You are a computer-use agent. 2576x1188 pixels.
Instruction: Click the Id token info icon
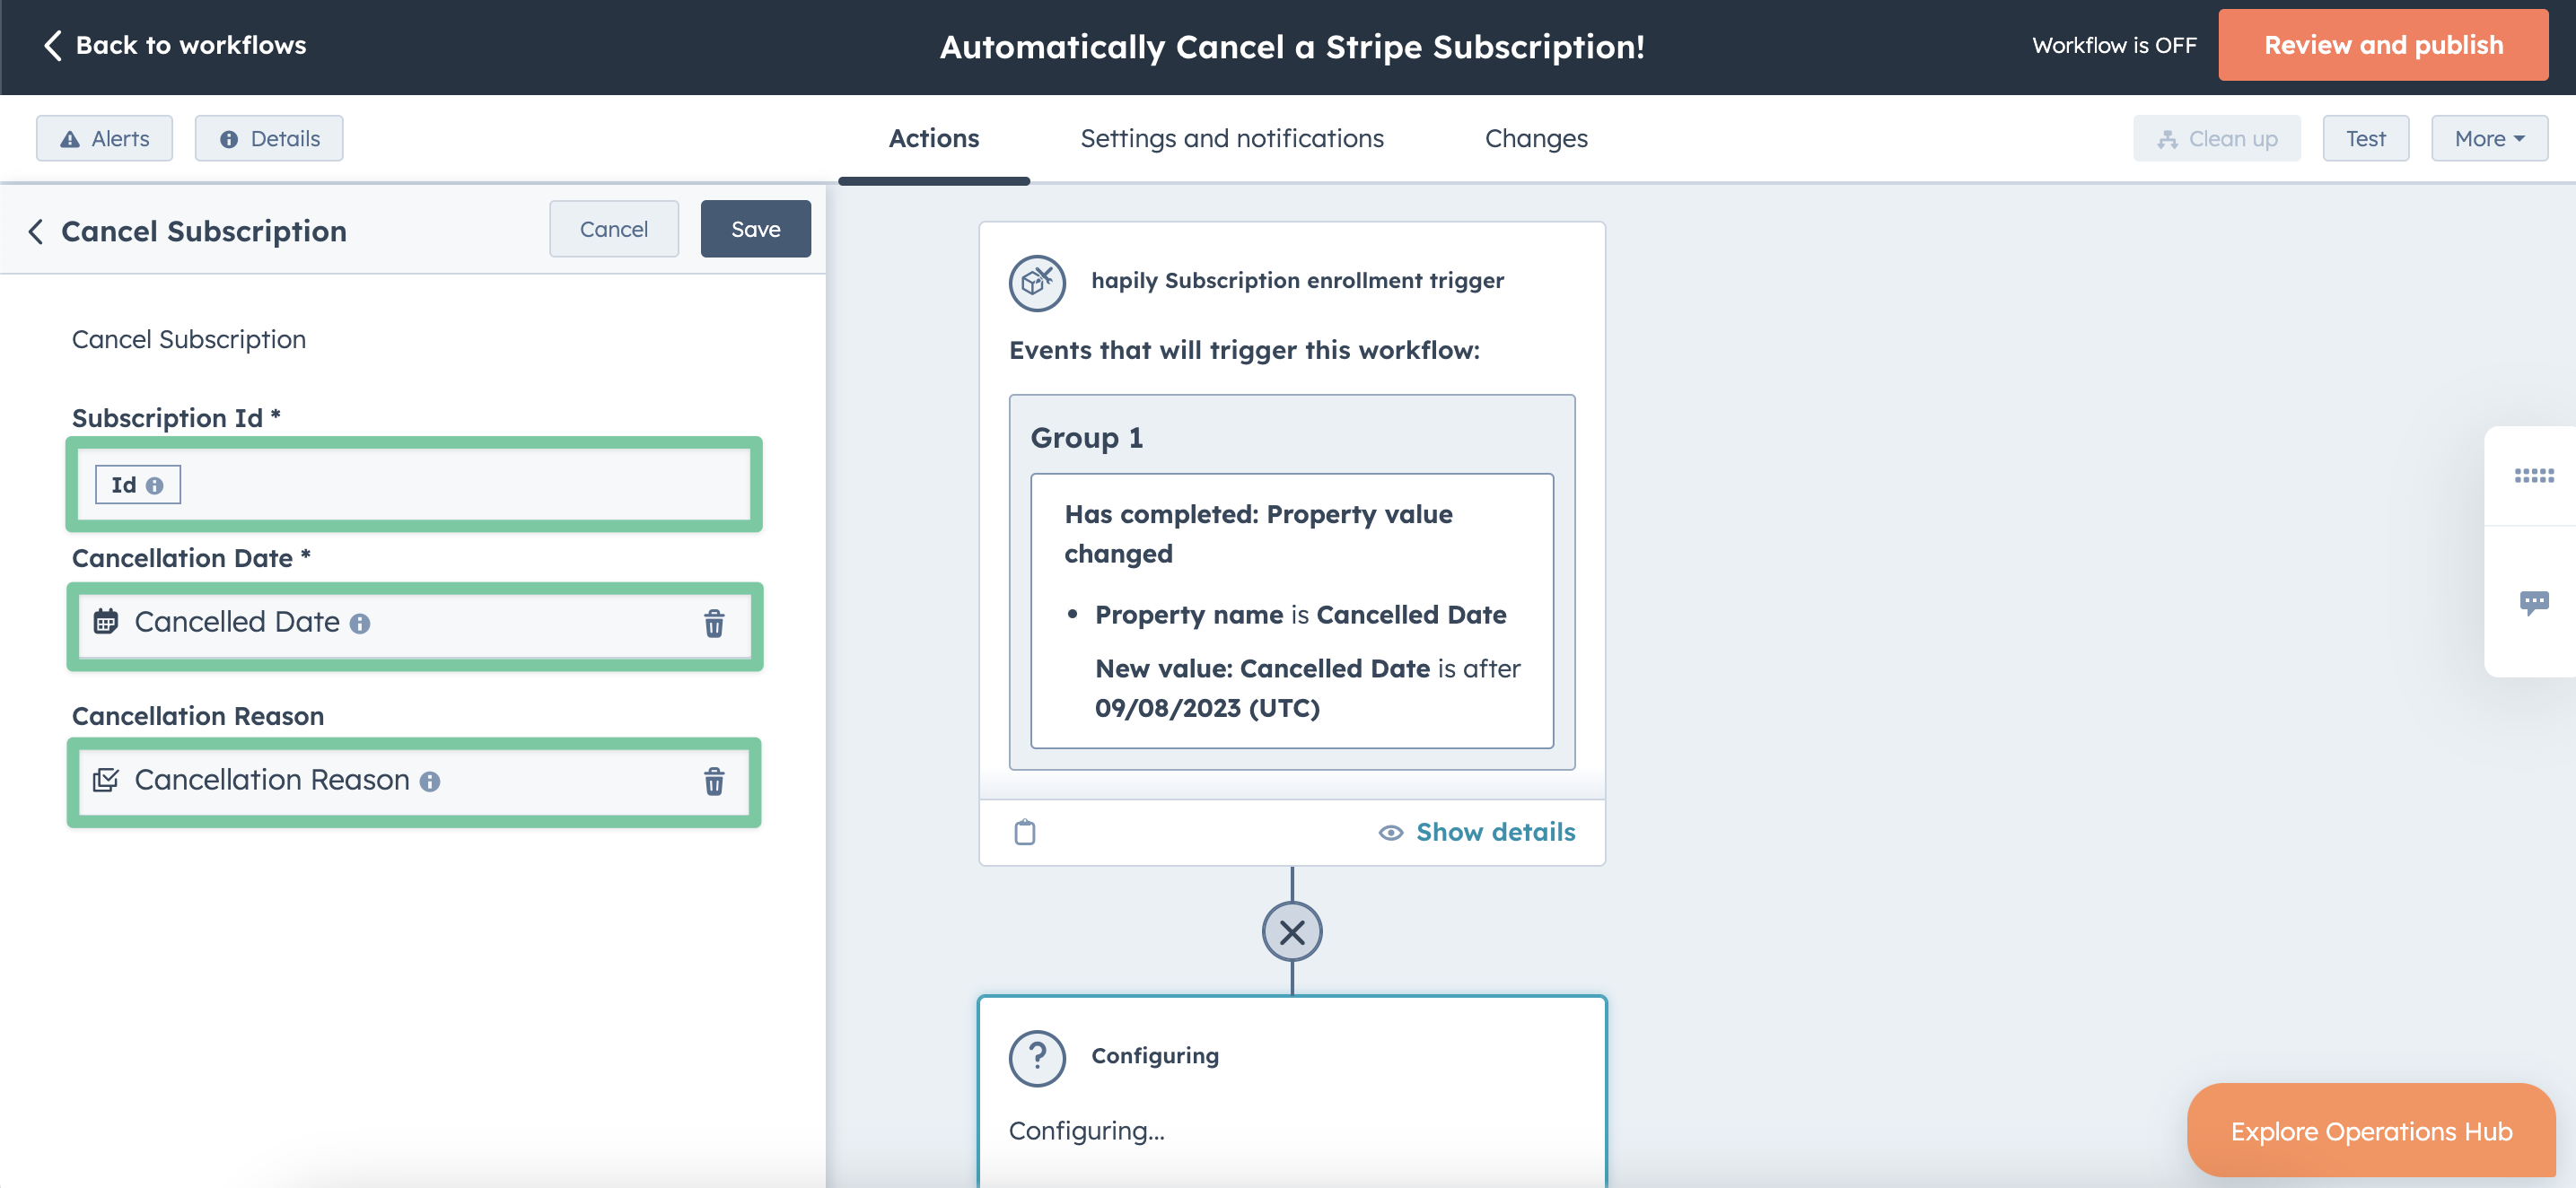154,486
